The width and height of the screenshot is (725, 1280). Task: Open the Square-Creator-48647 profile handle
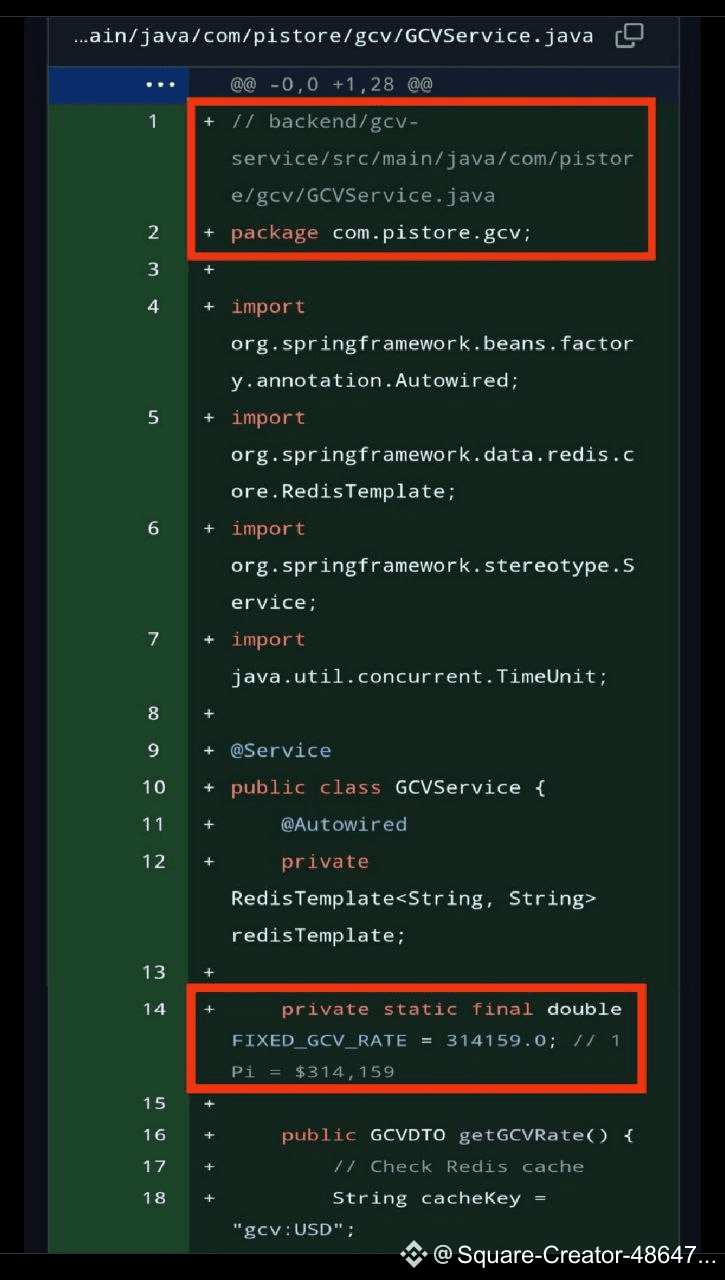[x=575, y=1254]
